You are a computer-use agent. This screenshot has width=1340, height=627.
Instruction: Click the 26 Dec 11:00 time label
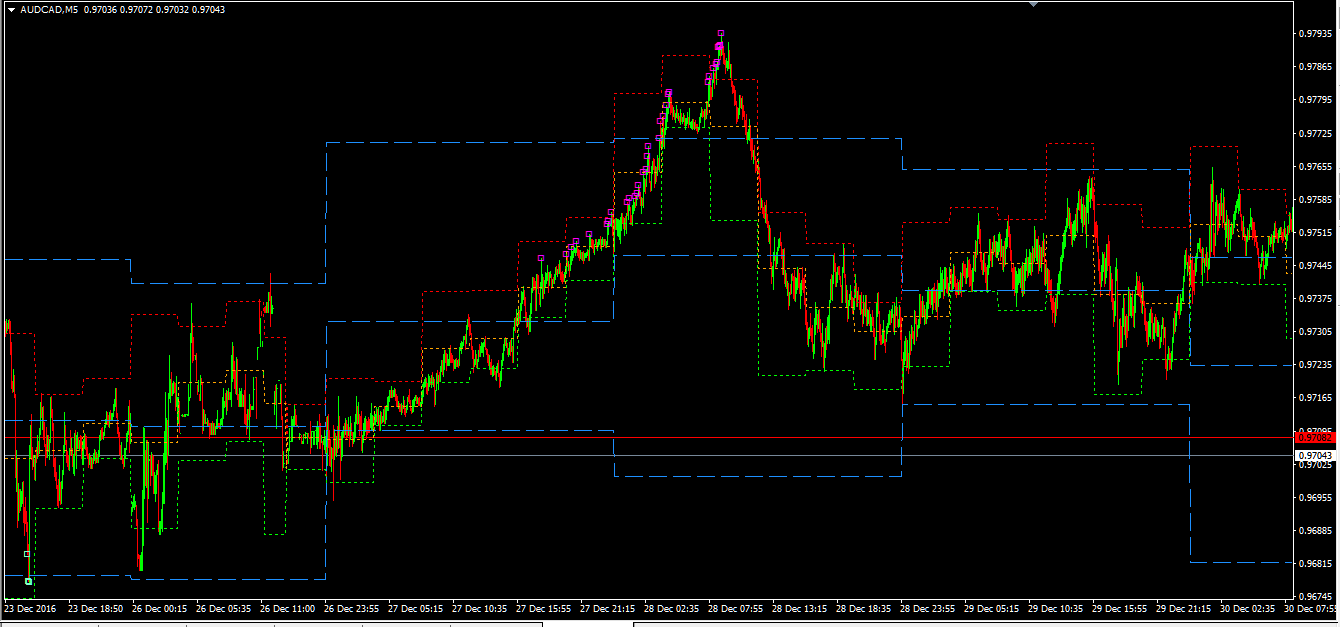coord(287,608)
